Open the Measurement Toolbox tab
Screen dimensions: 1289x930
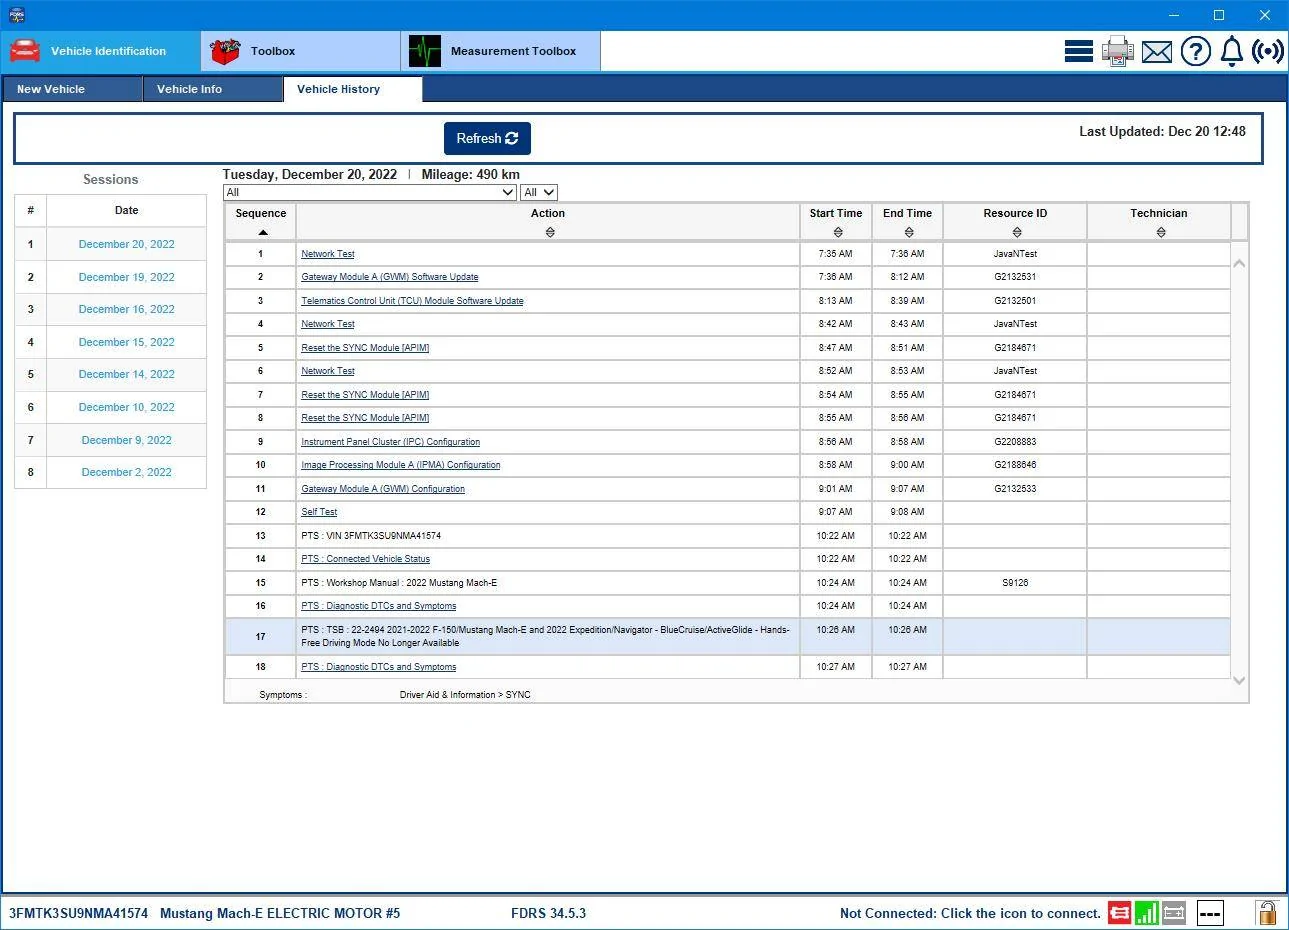point(500,51)
